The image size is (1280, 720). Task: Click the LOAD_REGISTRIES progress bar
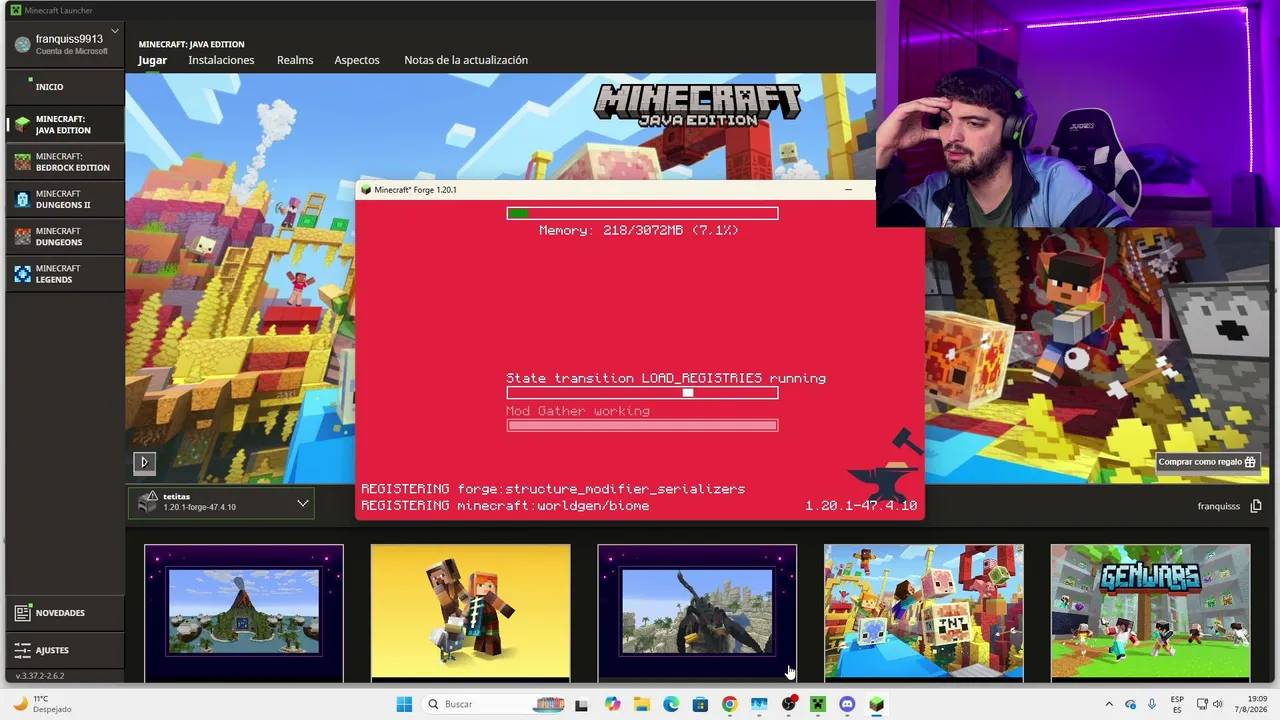(x=642, y=393)
